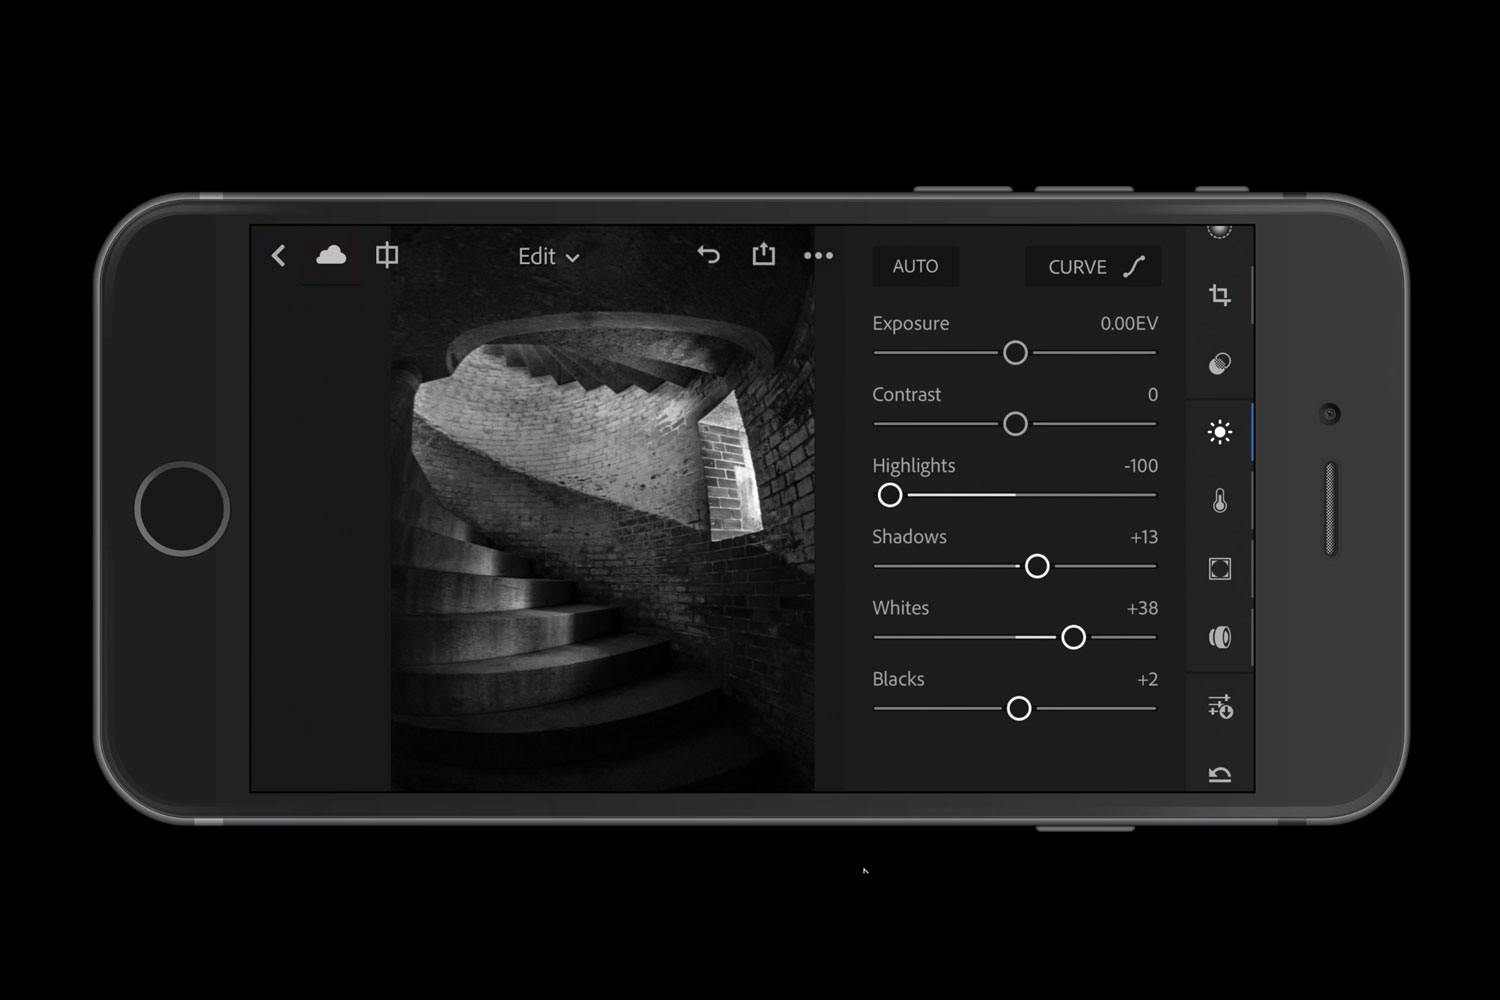Open the Color adjustments panel
The width and height of the screenshot is (1500, 1000).
[x=1220, y=500]
